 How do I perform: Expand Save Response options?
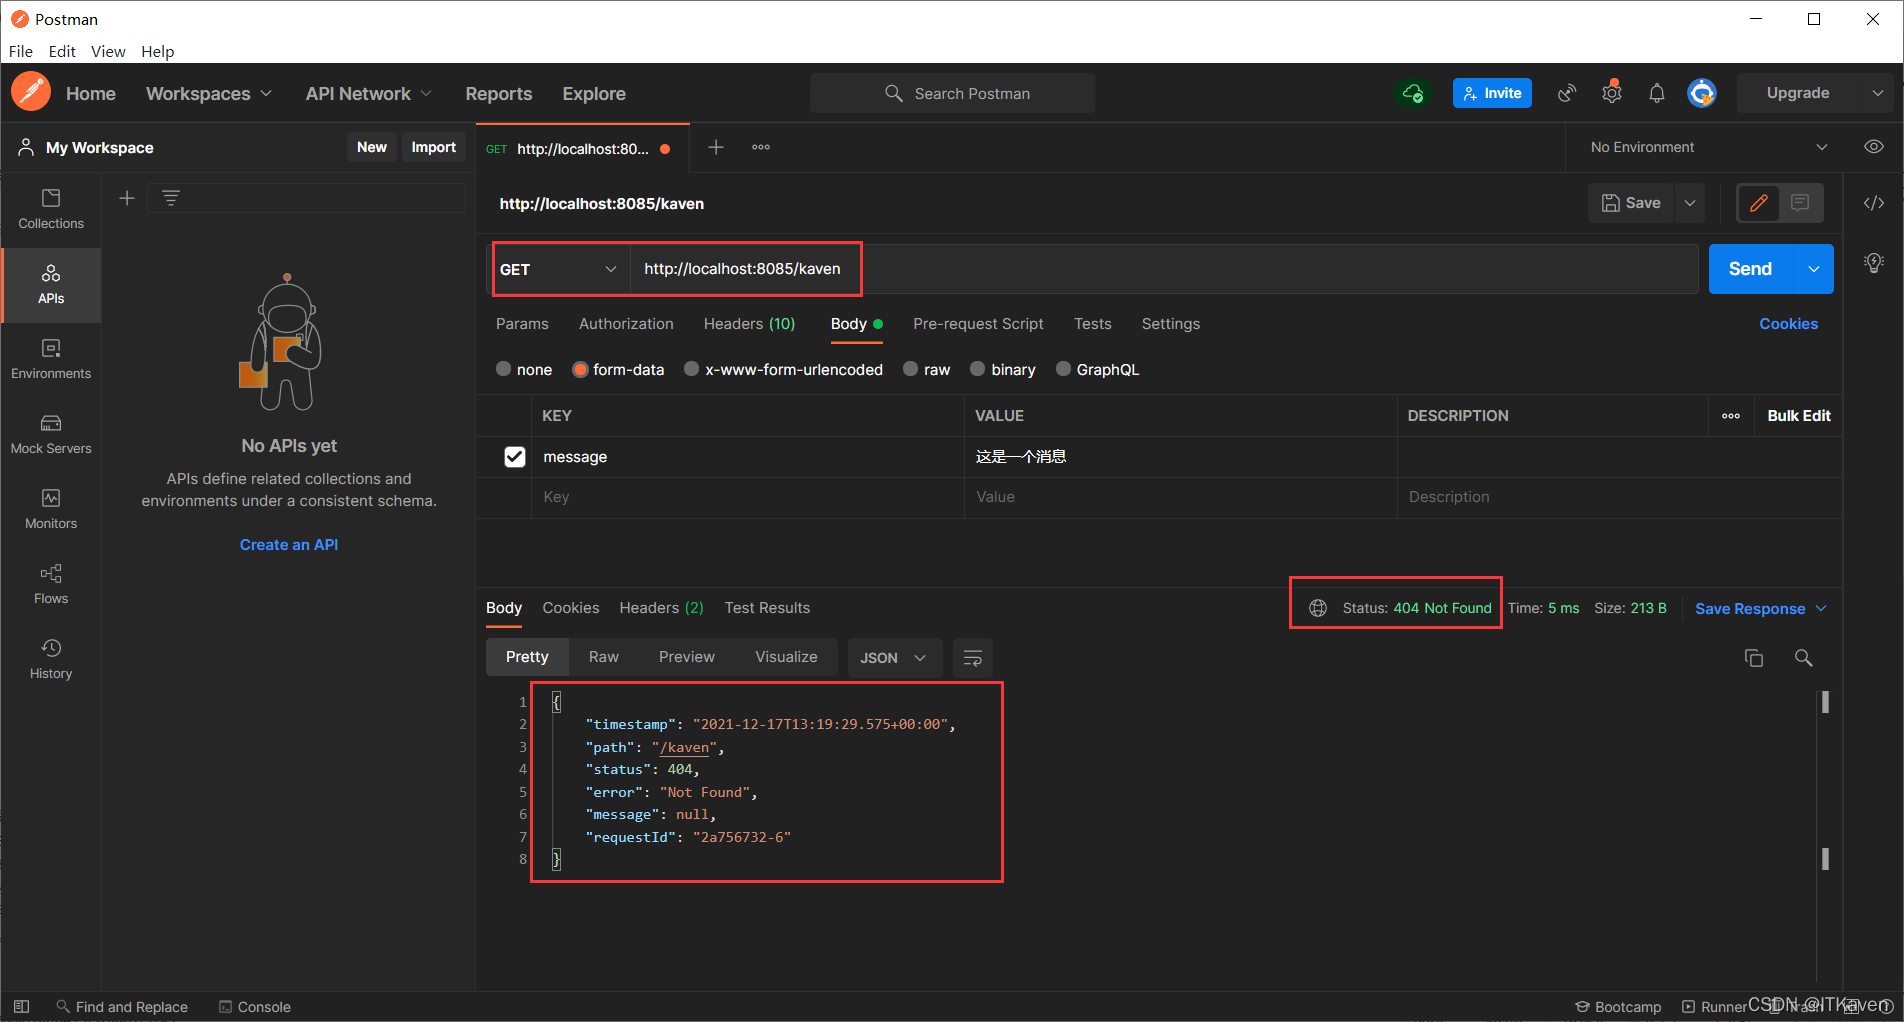tap(1821, 608)
